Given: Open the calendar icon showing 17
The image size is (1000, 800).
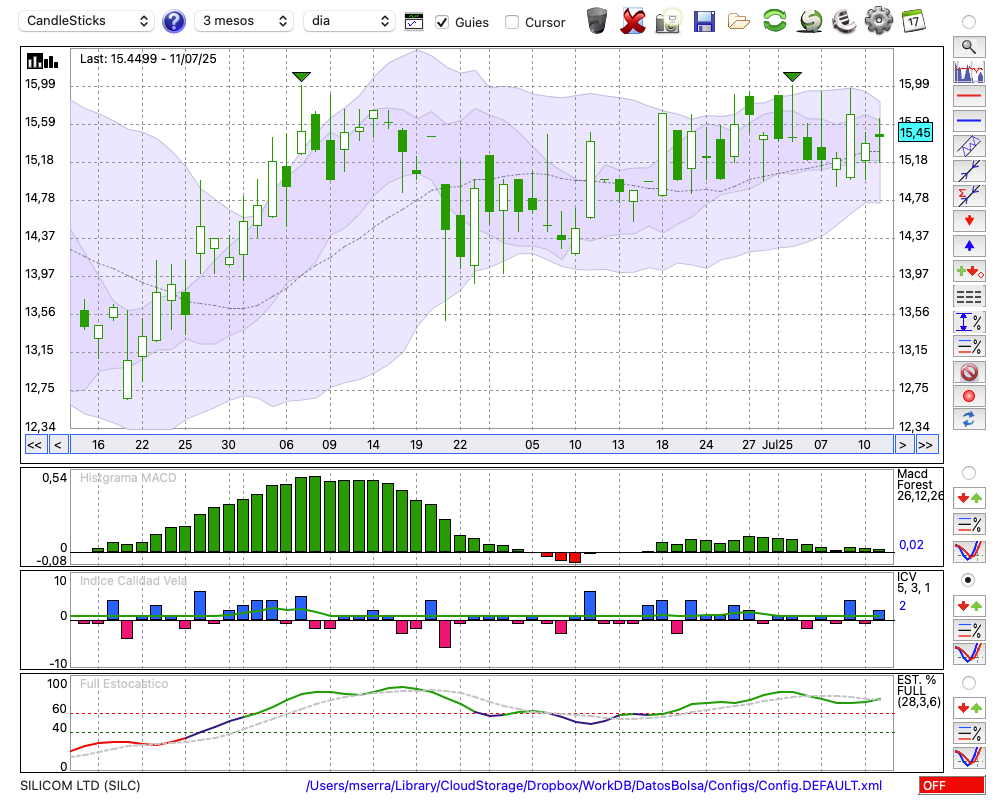Looking at the screenshot, I should [913, 21].
